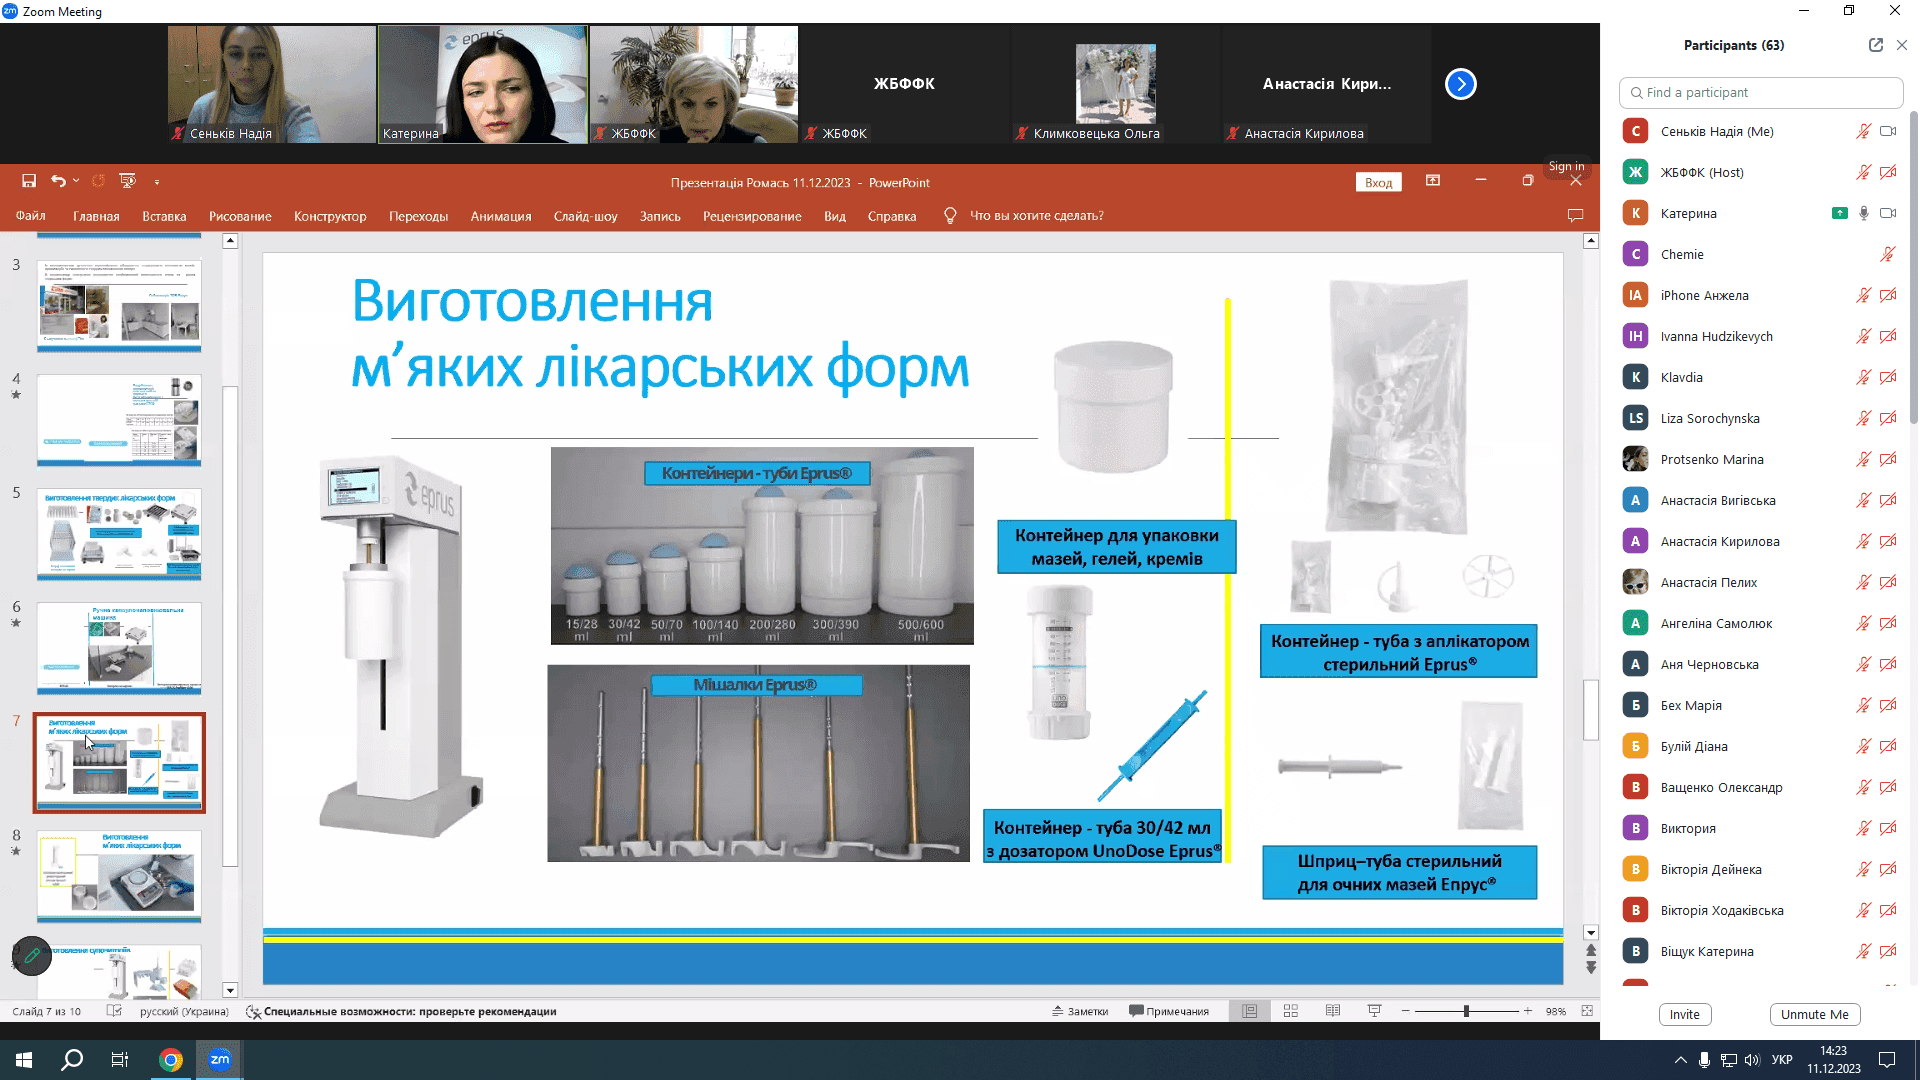This screenshot has width=1920, height=1080.
Task: Toggle the Примечания comments pane
Action: [1169, 1011]
